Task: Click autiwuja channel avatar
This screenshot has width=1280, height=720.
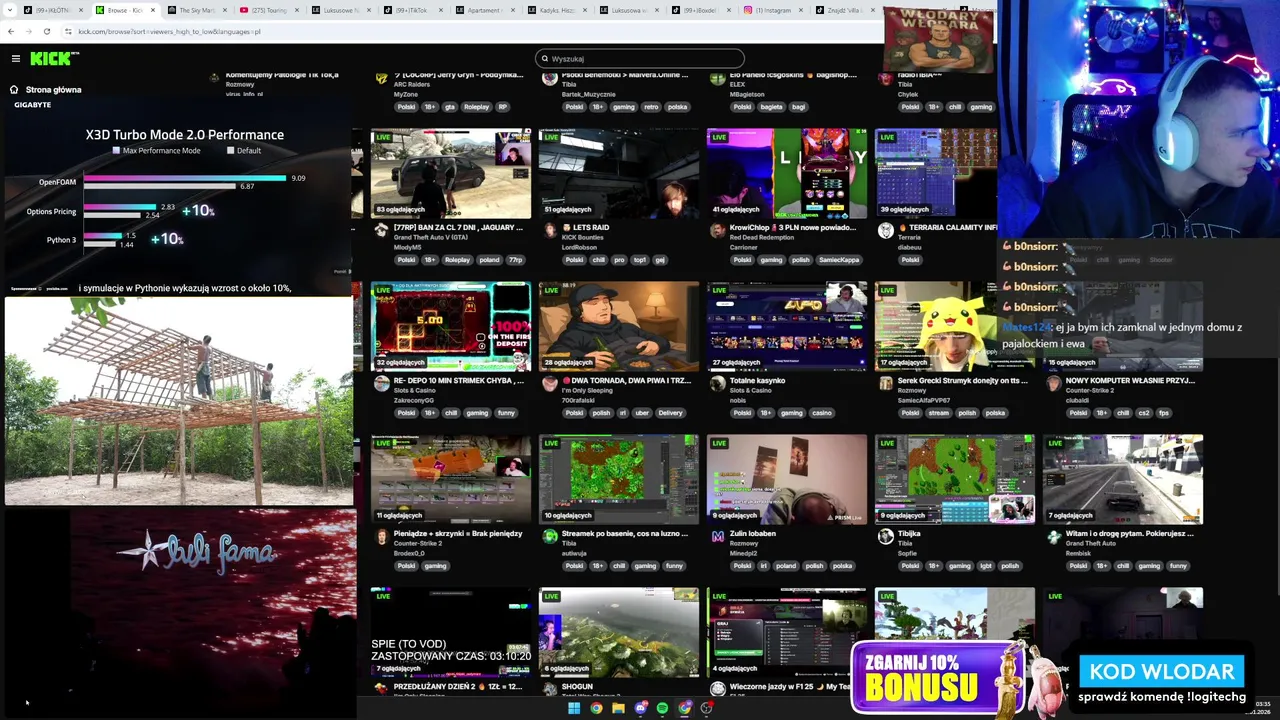Action: click(550, 536)
